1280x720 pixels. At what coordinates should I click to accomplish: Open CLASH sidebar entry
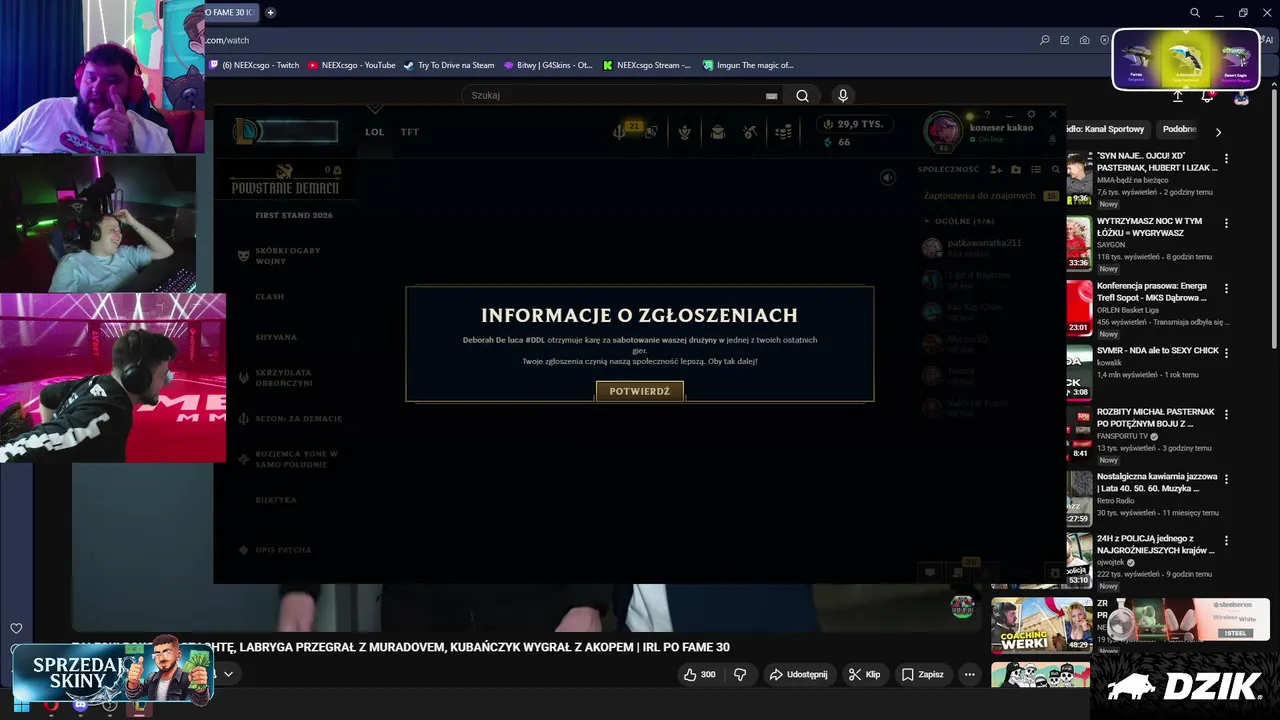point(270,297)
